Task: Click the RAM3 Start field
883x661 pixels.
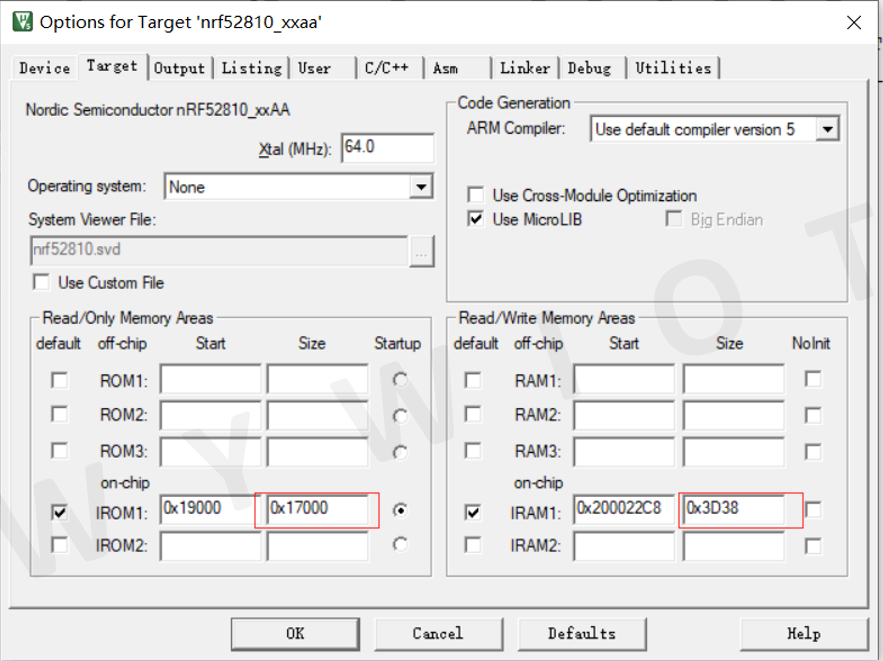Action: point(624,452)
